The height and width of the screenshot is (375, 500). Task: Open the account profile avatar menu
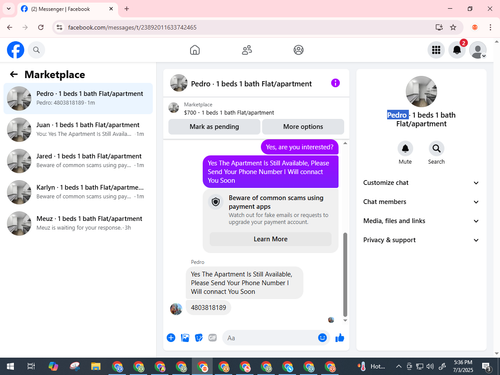478,50
